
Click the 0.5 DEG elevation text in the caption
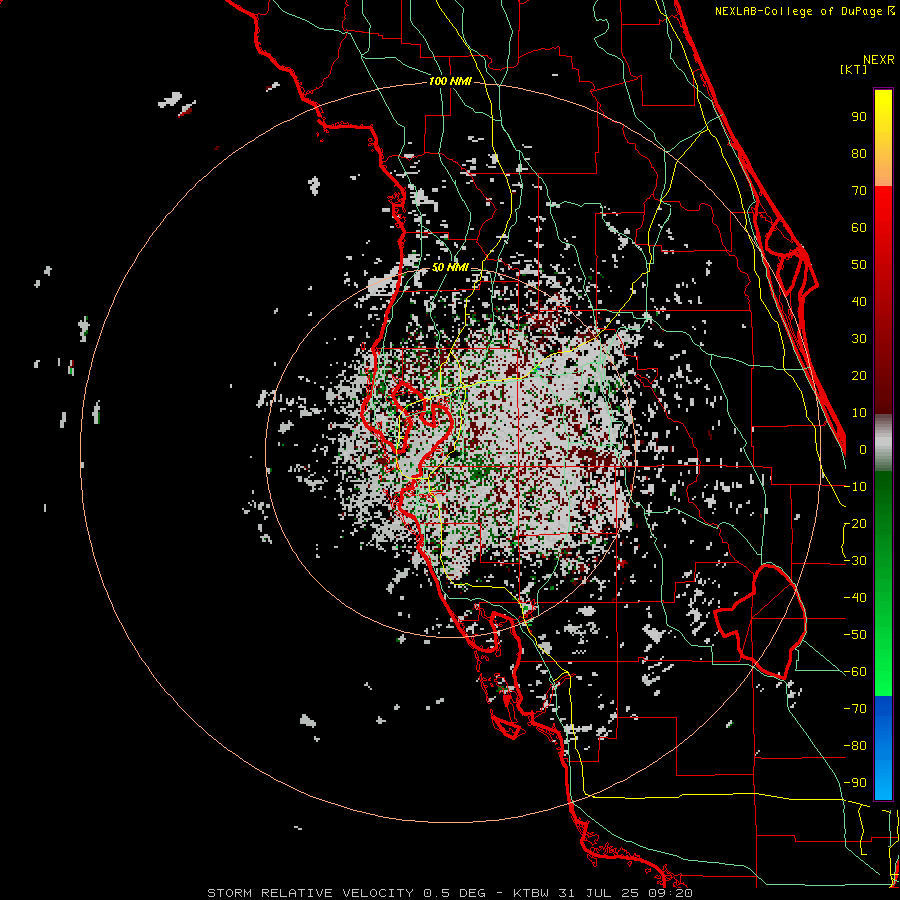click(454, 893)
